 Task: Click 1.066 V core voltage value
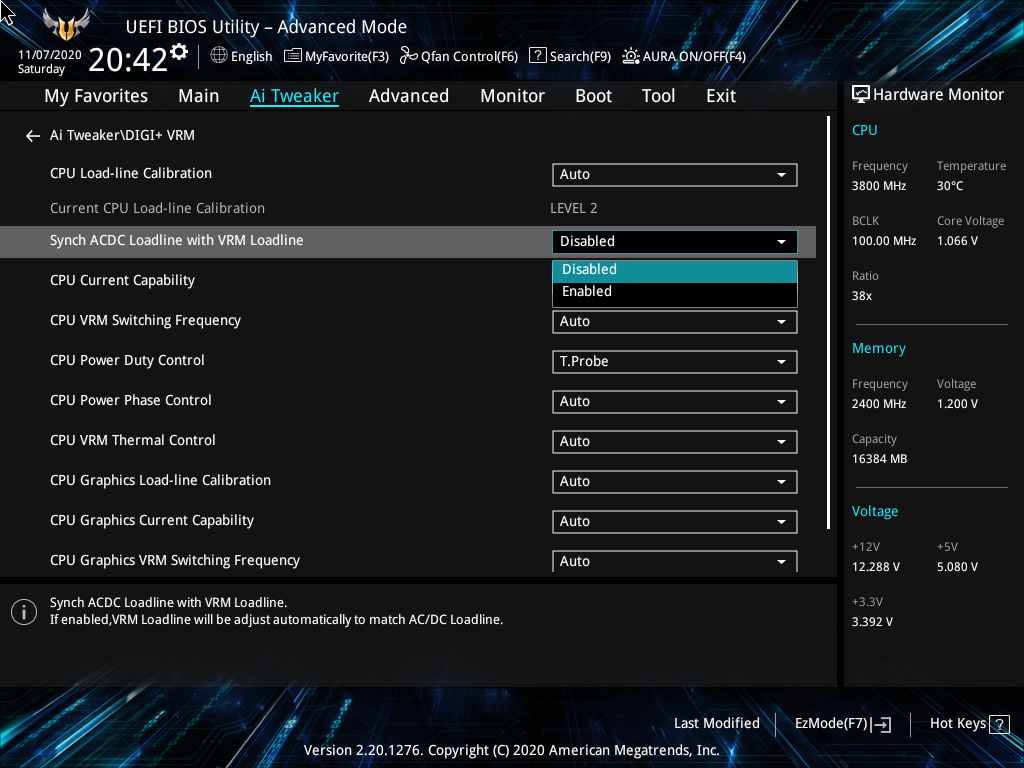click(957, 241)
